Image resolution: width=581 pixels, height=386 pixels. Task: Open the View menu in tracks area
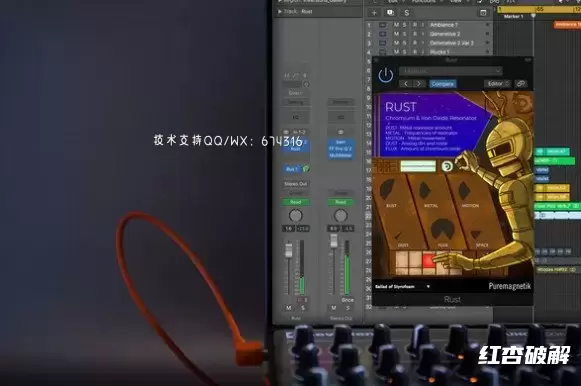[x=455, y=1]
